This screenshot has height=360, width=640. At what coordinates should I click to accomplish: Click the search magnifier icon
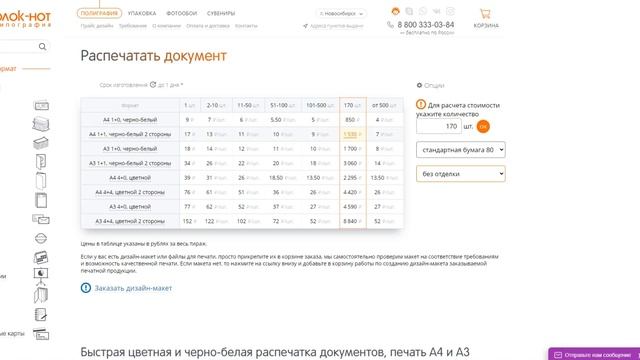[x=42, y=47]
